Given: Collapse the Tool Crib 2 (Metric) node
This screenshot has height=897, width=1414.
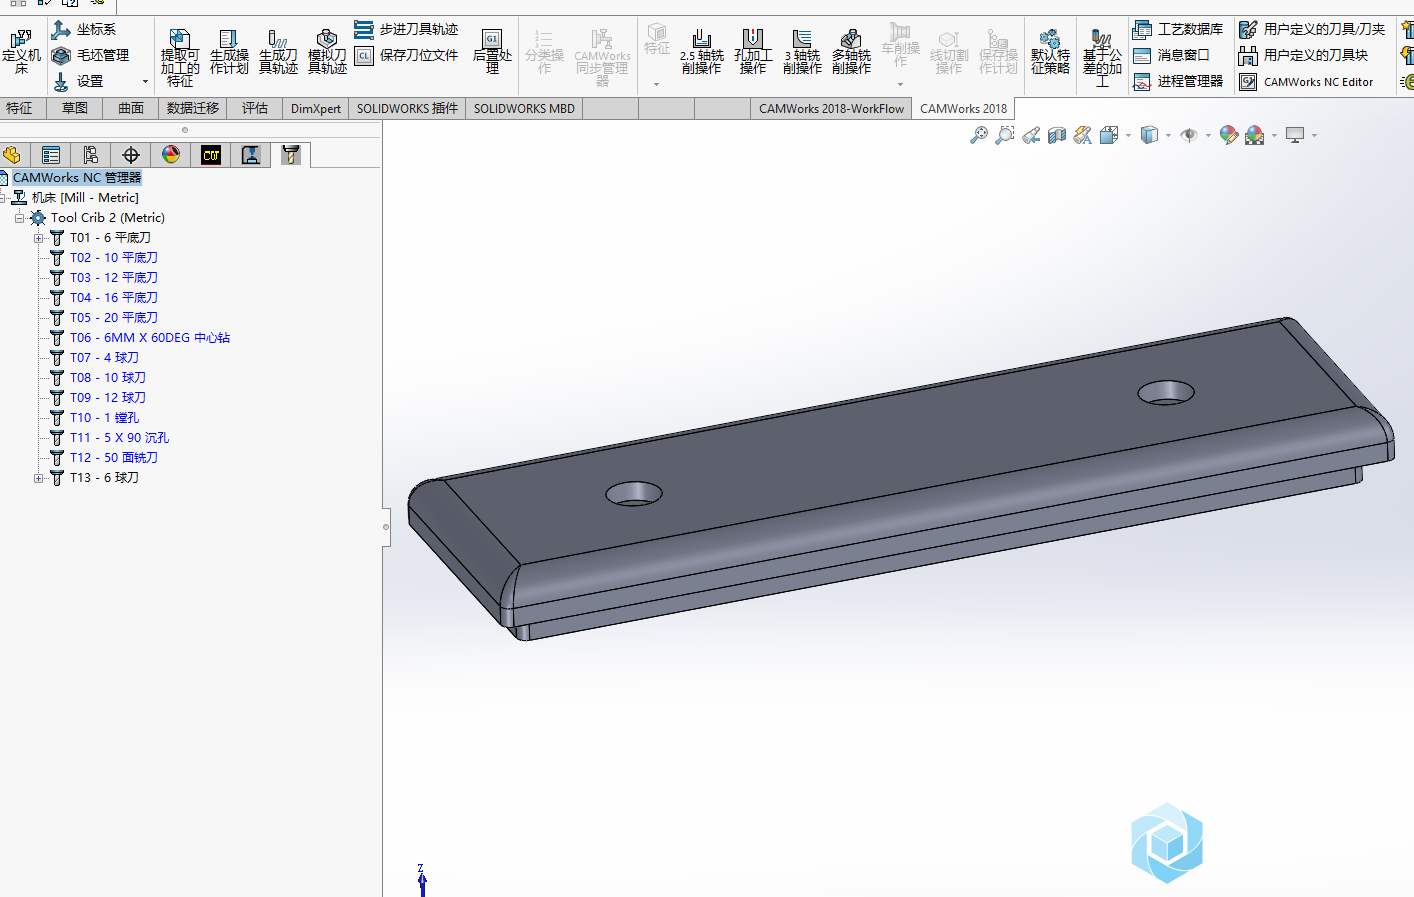Looking at the screenshot, I should [x=19, y=217].
